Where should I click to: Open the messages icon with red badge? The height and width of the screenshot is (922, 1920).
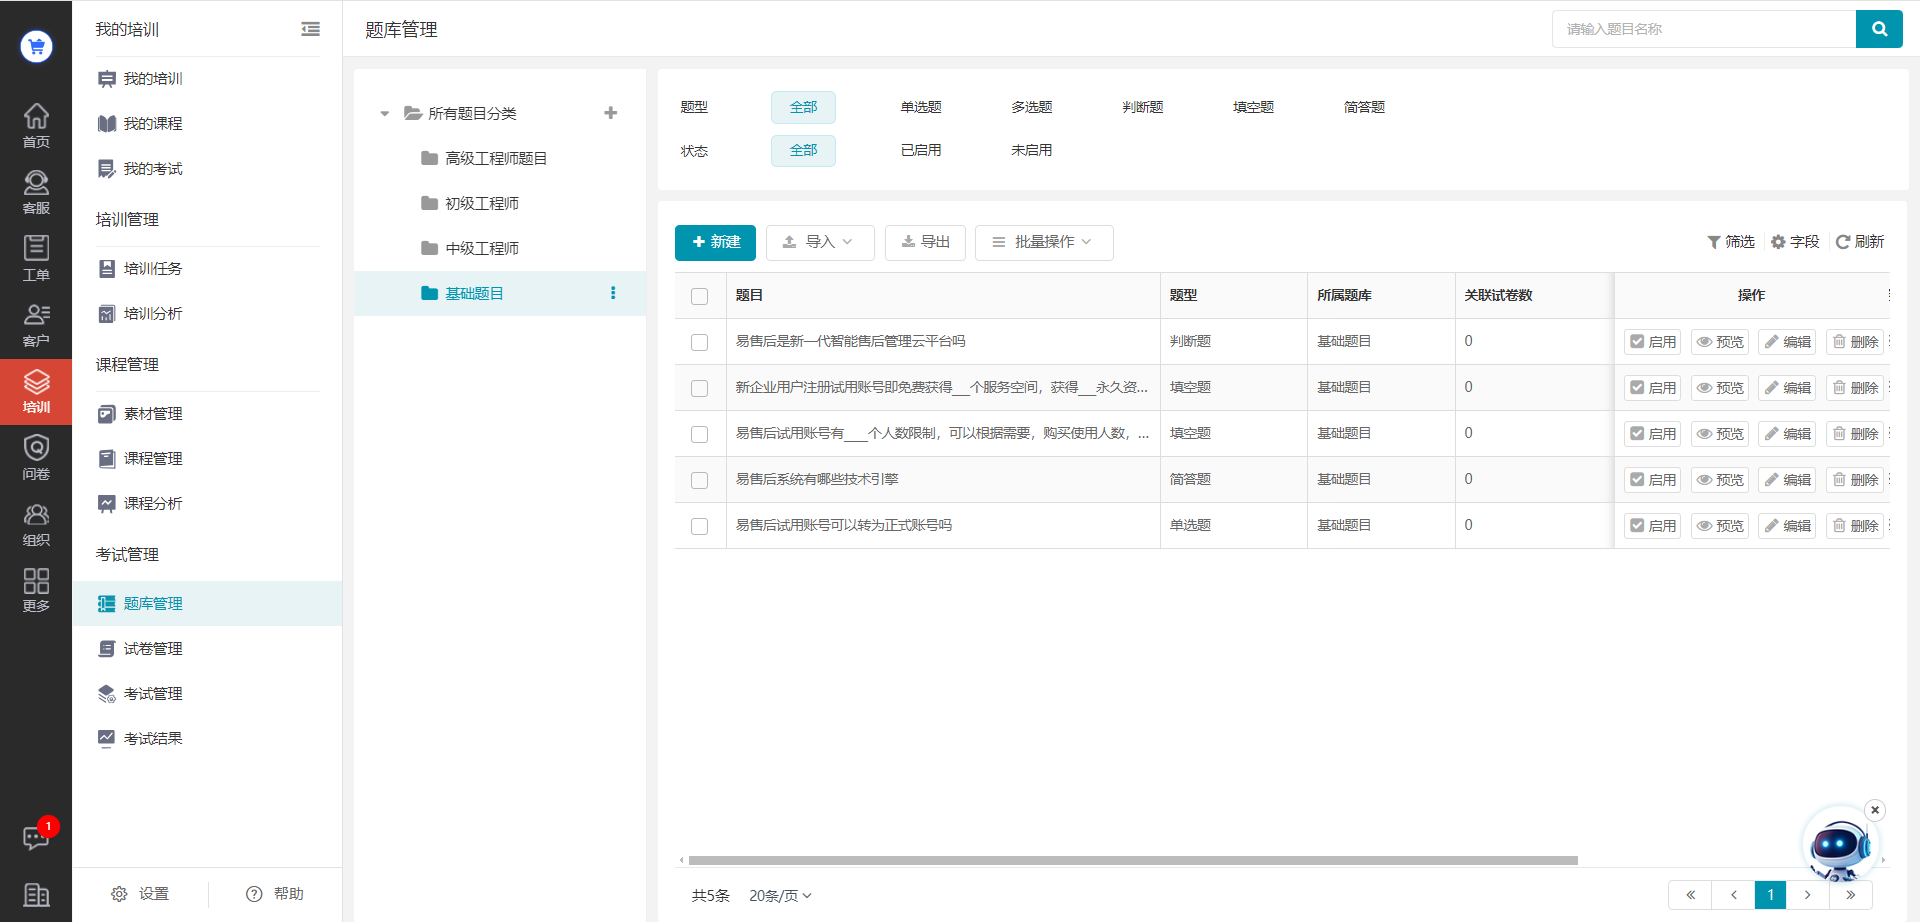click(x=36, y=837)
